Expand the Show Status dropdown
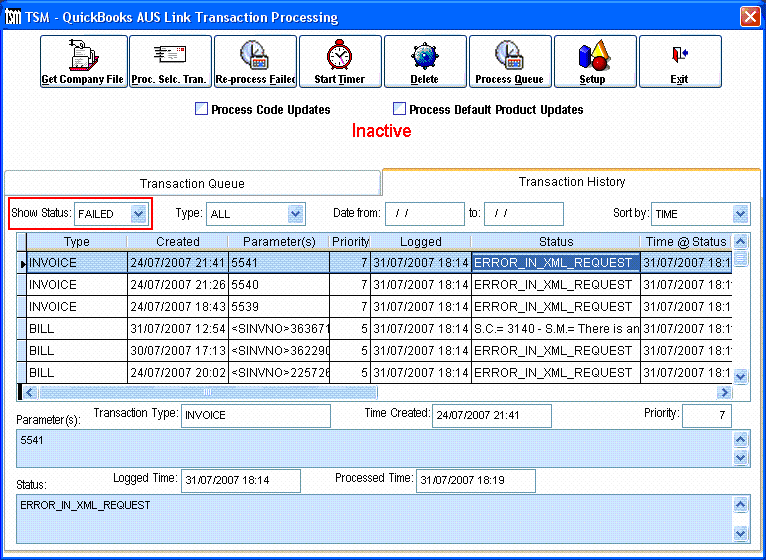The height and width of the screenshot is (560, 766). coord(139,213)
